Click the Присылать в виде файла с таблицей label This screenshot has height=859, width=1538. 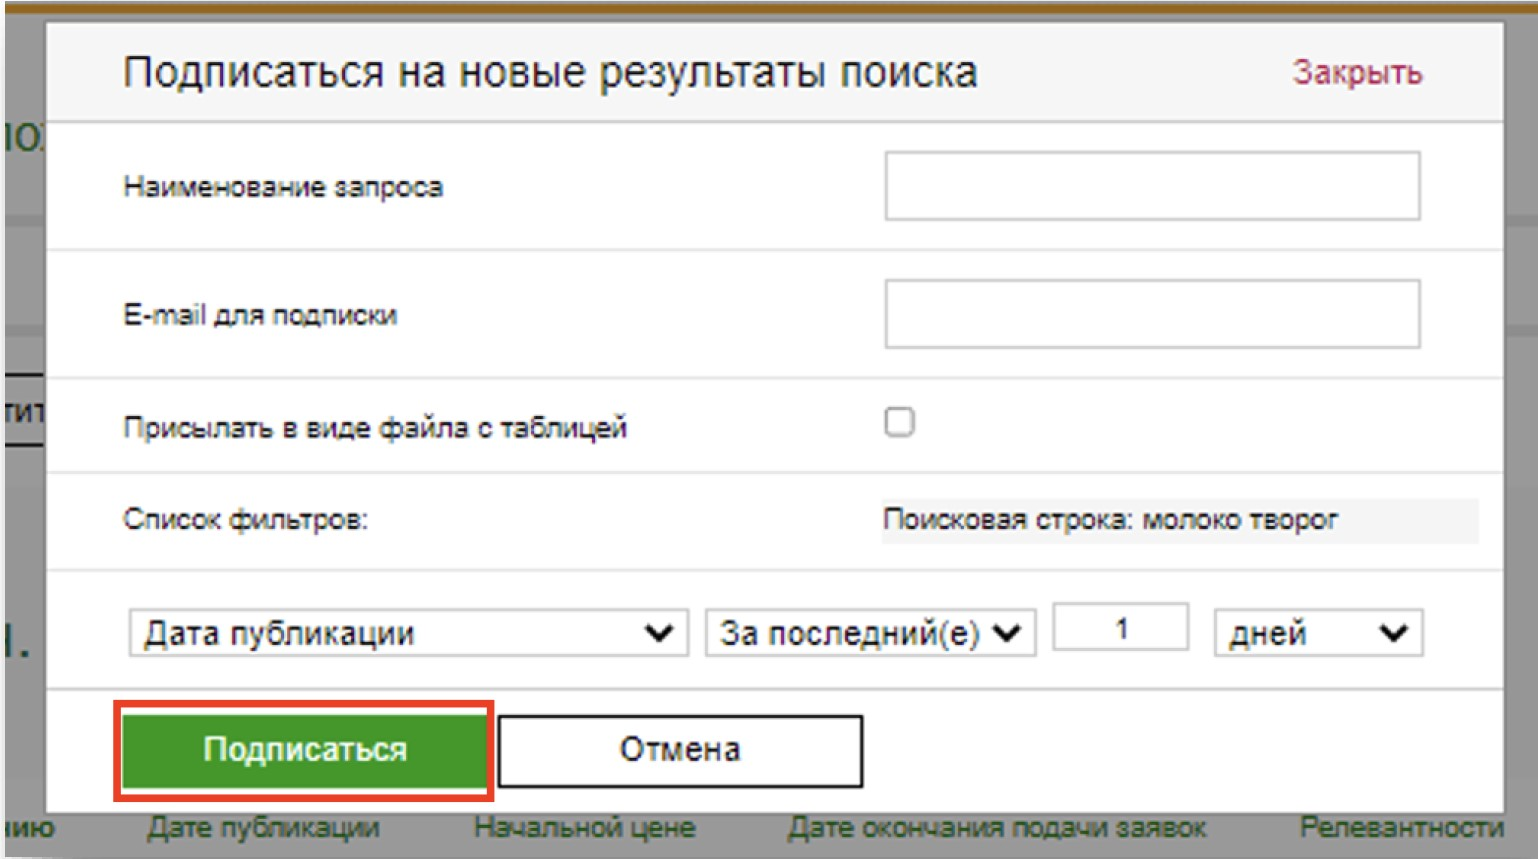click(375, 428)
